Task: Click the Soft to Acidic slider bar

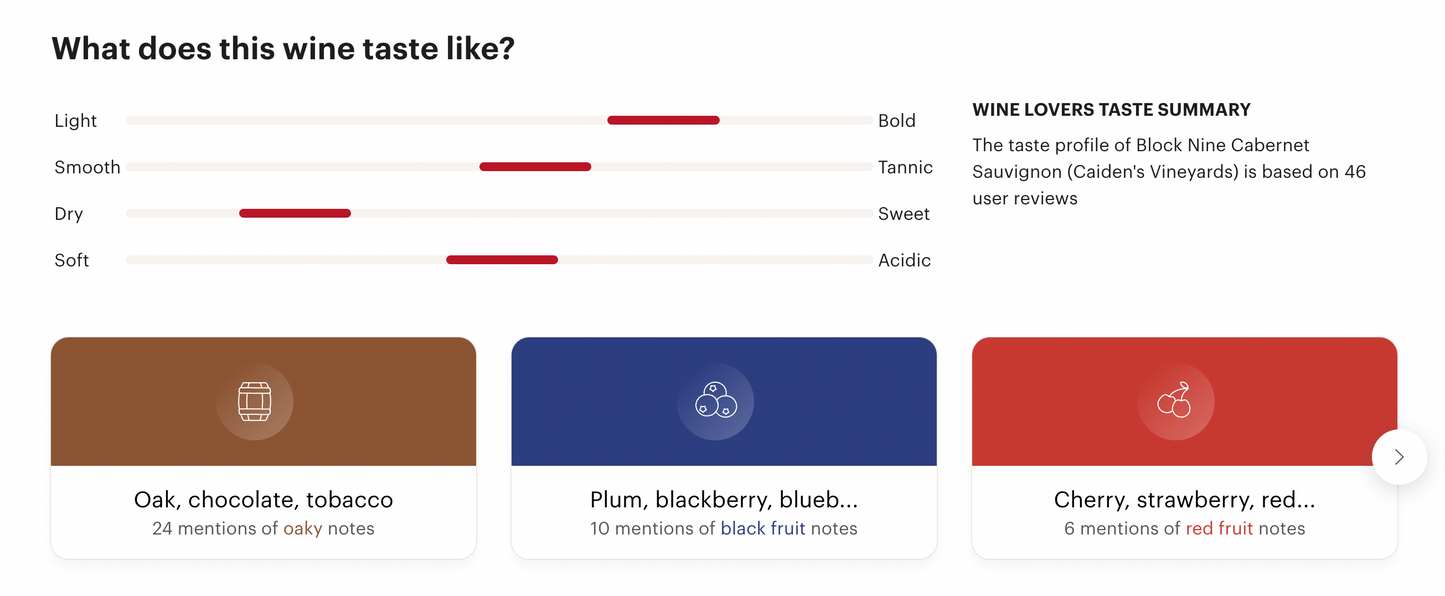Action: 502,259
